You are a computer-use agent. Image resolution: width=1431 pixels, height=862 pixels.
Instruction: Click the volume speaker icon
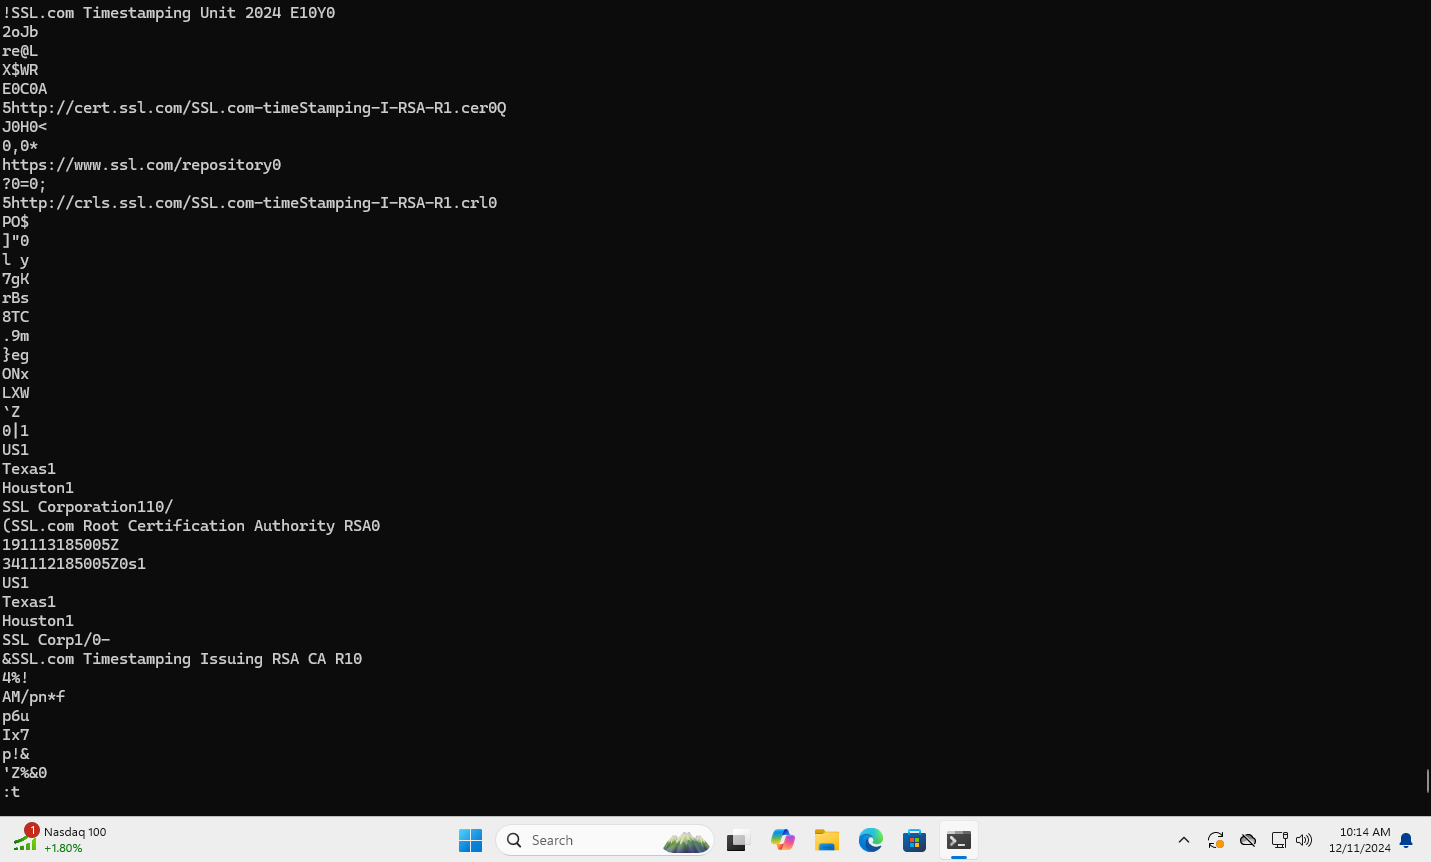1304,840
